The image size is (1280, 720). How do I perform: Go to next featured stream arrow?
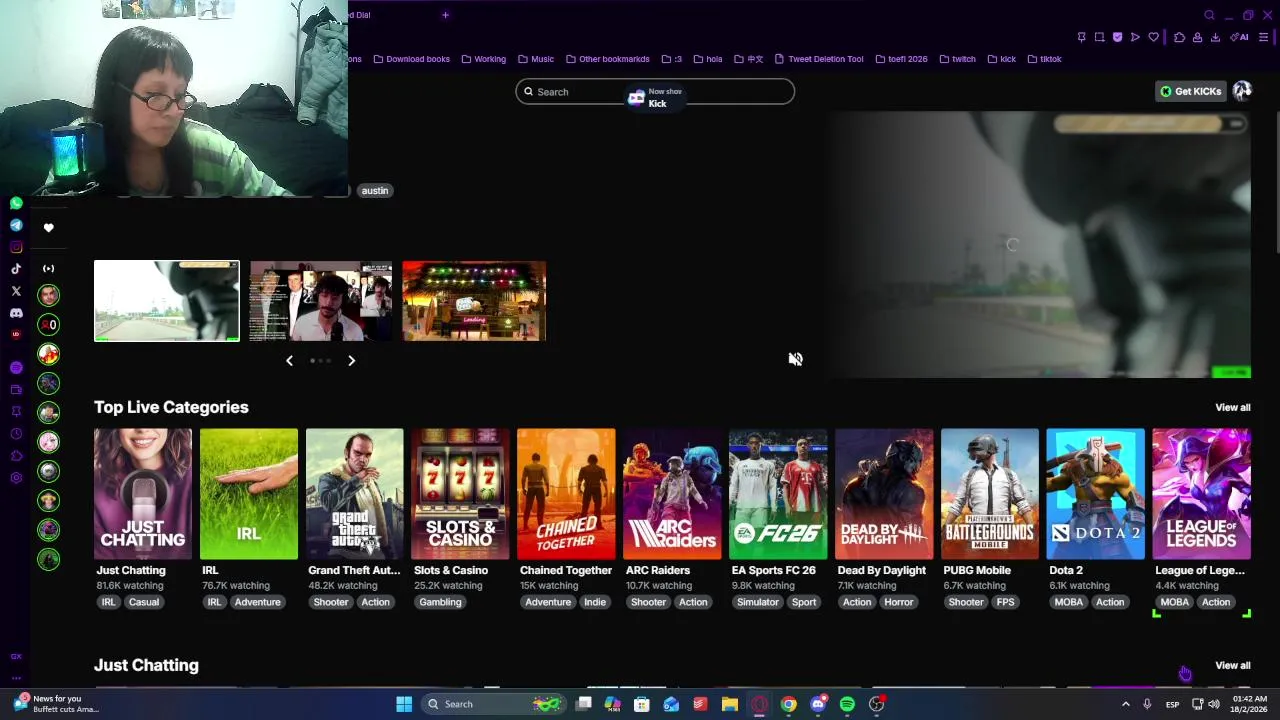pos(351,360)
